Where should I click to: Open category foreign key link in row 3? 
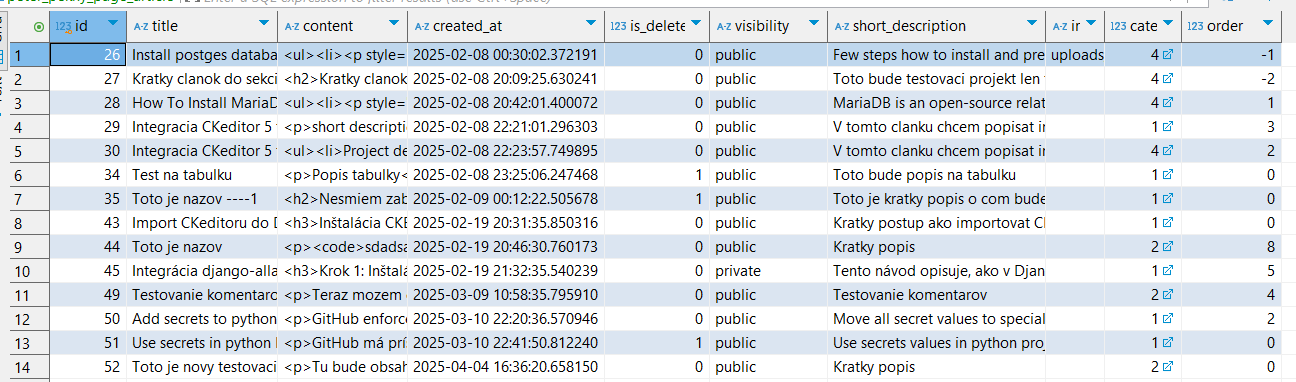pyautogui.click(x=1167, y=103)
